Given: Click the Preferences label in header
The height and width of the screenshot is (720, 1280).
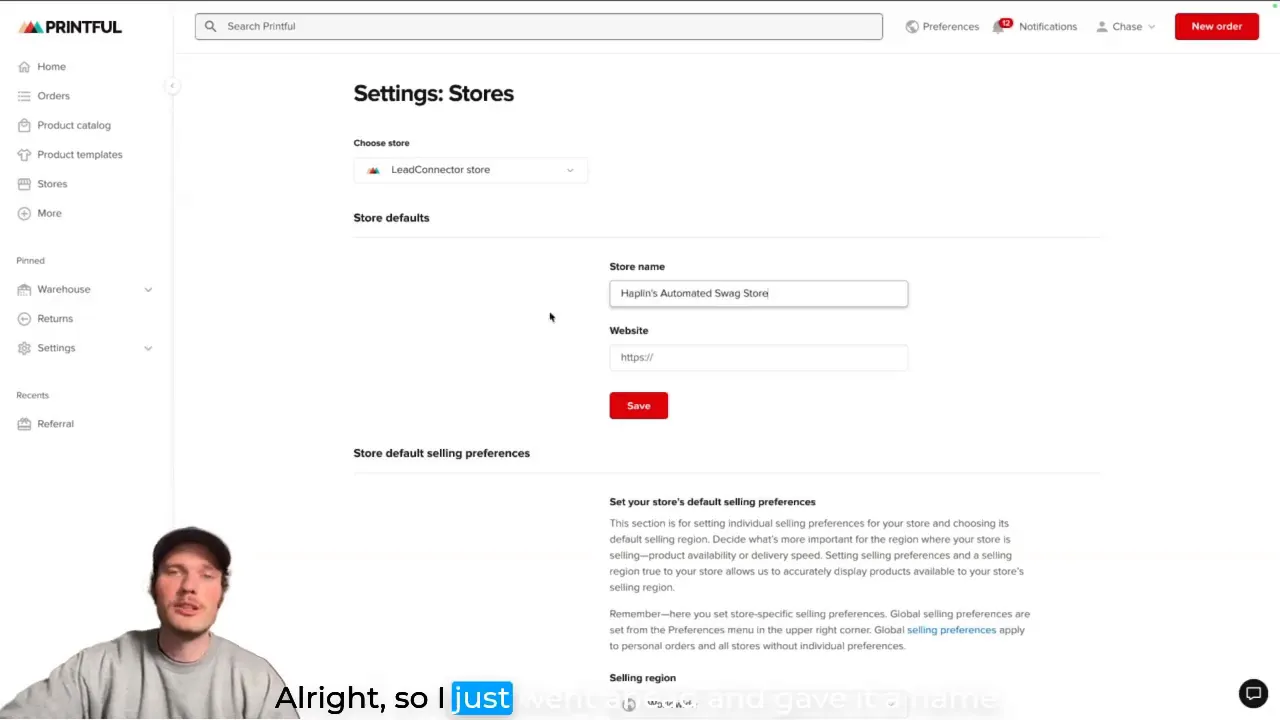Looking at the screenshot, I should [950, 27].
